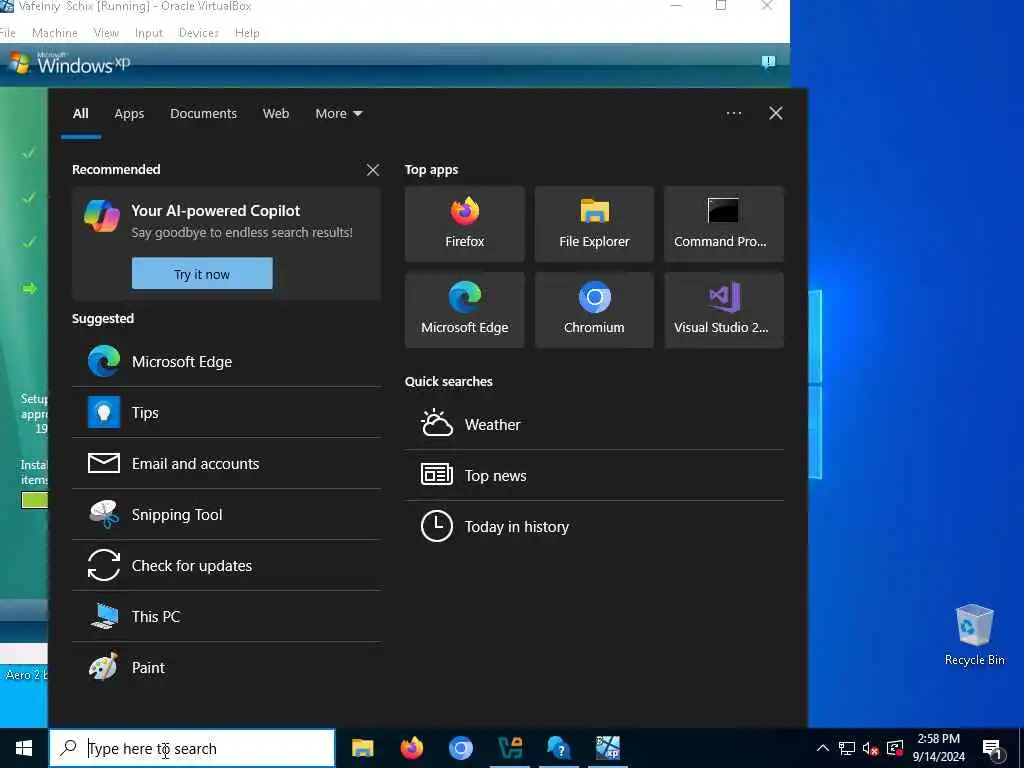Dismiss the Recommended section
1024x768 pixels.
(373, 170)
